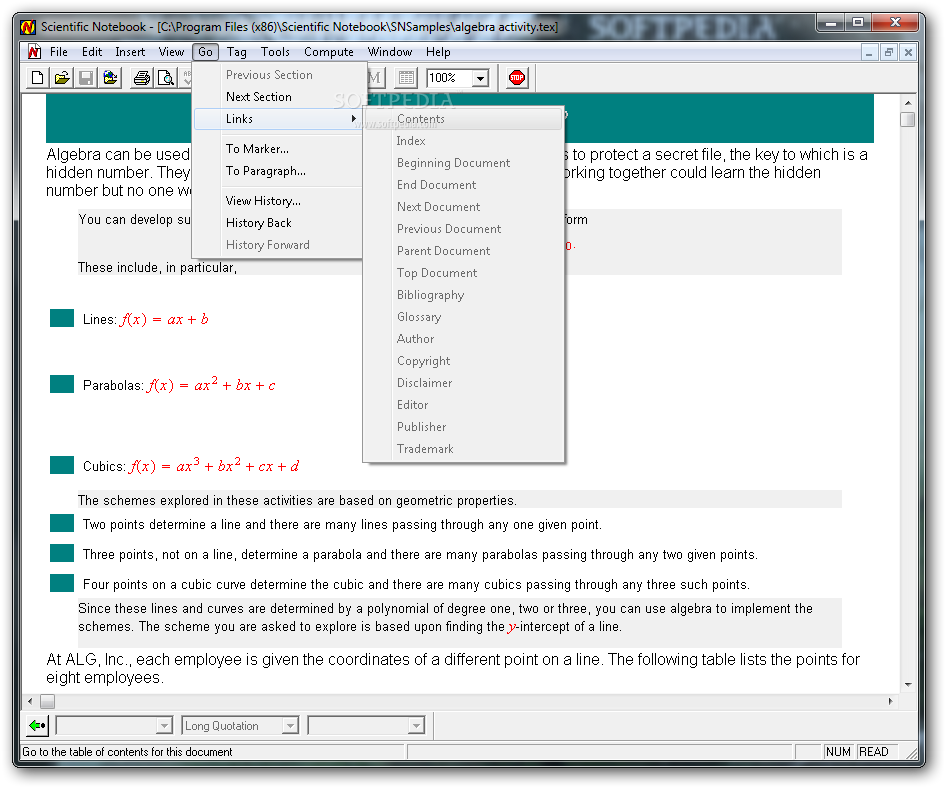Click the teal bullet beside Lines formula
The height and width of the screenshot is (788, 946).
coord(62,318)
